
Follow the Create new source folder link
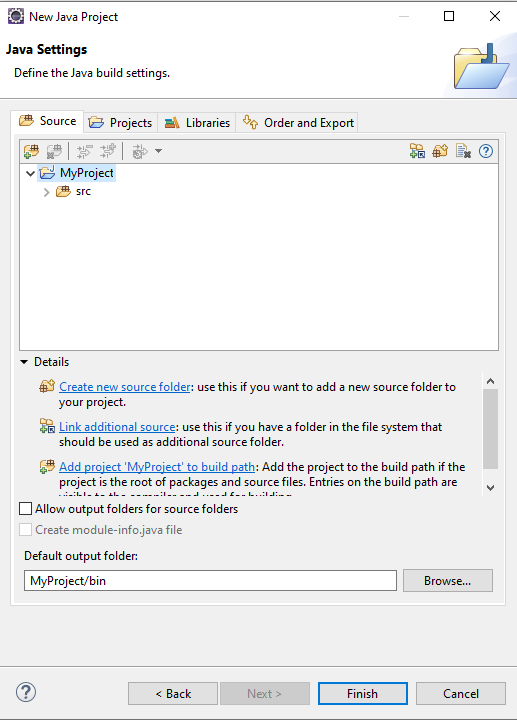click(x=124, y=387)
